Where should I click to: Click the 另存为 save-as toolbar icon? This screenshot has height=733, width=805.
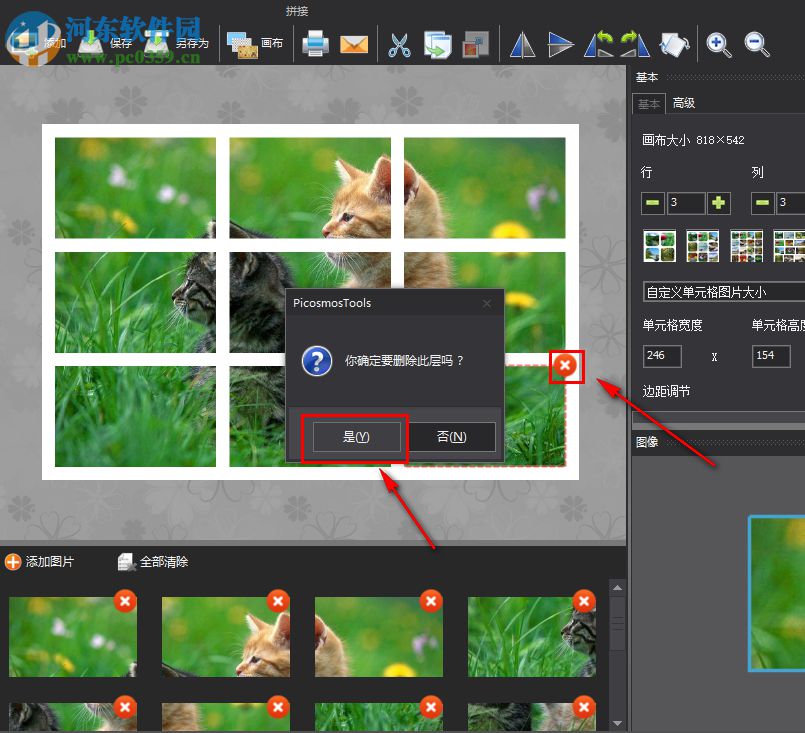(x=157, y=42)
